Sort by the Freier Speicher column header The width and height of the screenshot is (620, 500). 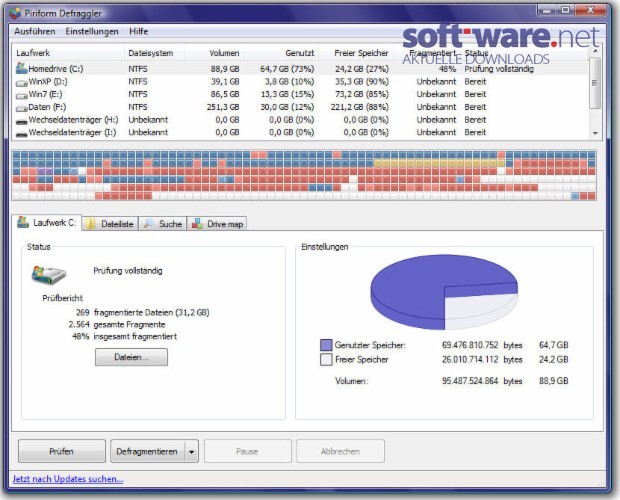pyautogui.click(x=356, y=53)
